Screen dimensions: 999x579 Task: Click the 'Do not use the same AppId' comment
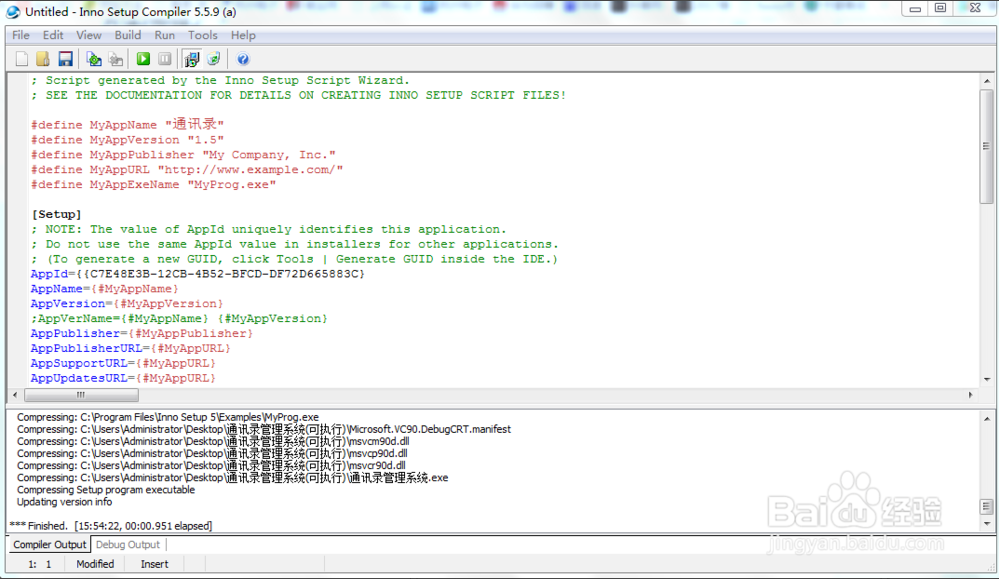[x=294, y=245]
